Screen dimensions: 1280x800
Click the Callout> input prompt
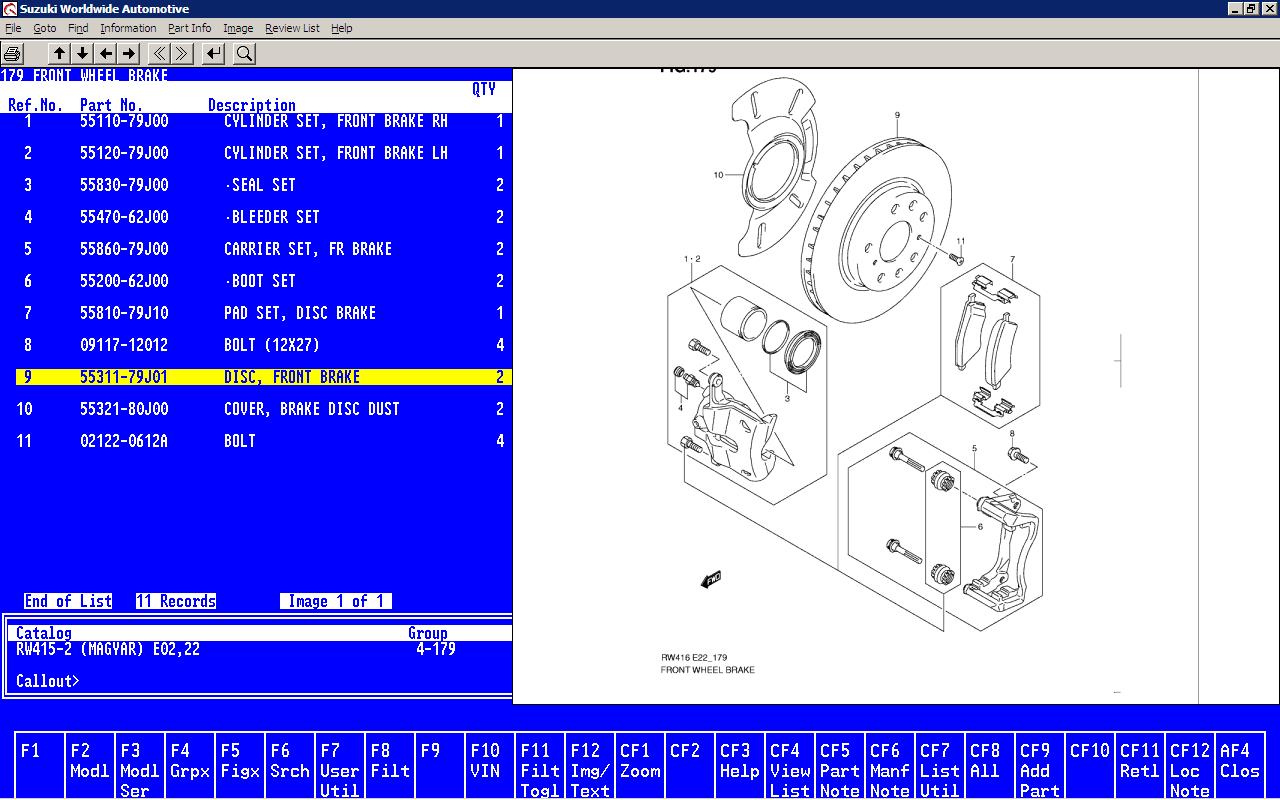click(48, 681)
